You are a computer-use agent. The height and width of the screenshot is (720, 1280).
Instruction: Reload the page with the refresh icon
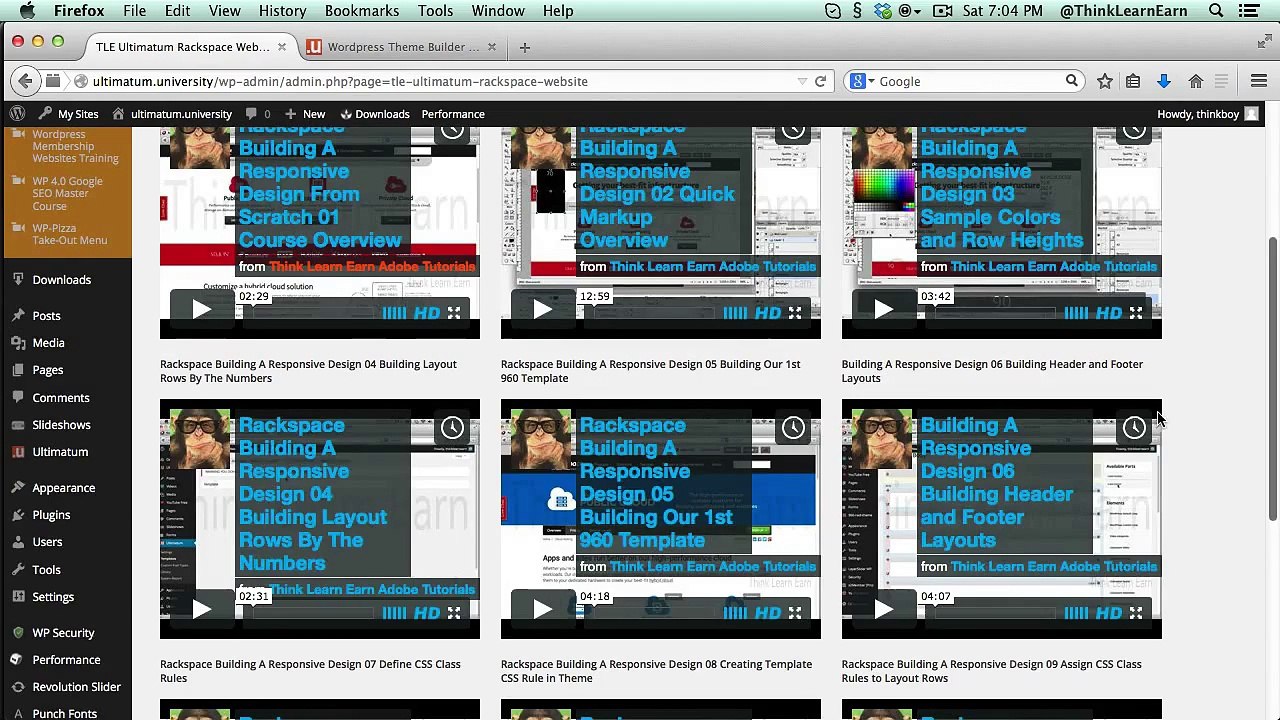[x=820, y=81]
